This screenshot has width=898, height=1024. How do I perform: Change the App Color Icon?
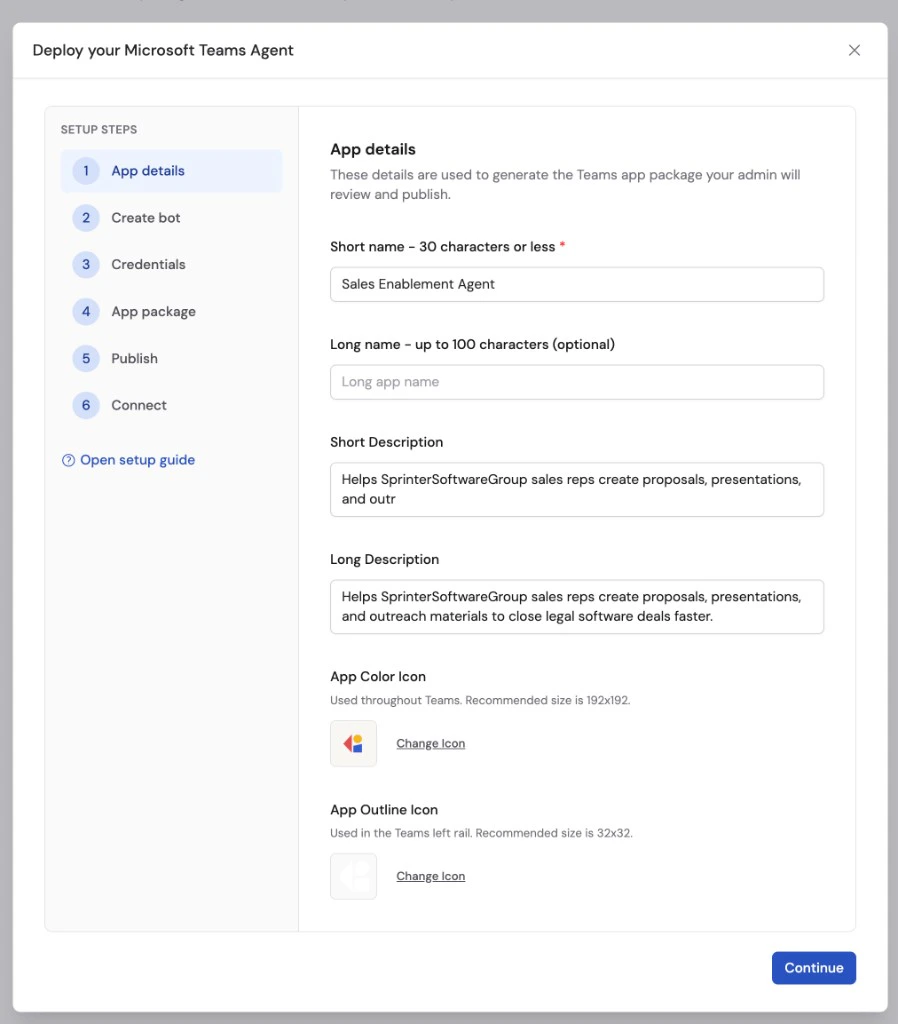[x=430, y=743]
